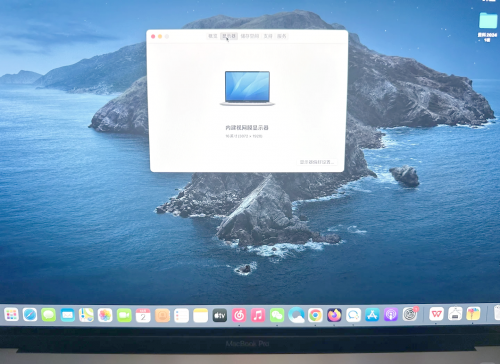Launch WPS Office from the dock
Image resolution: width=500 pixels, height=364 pixels.
click(x=436, y=314)
